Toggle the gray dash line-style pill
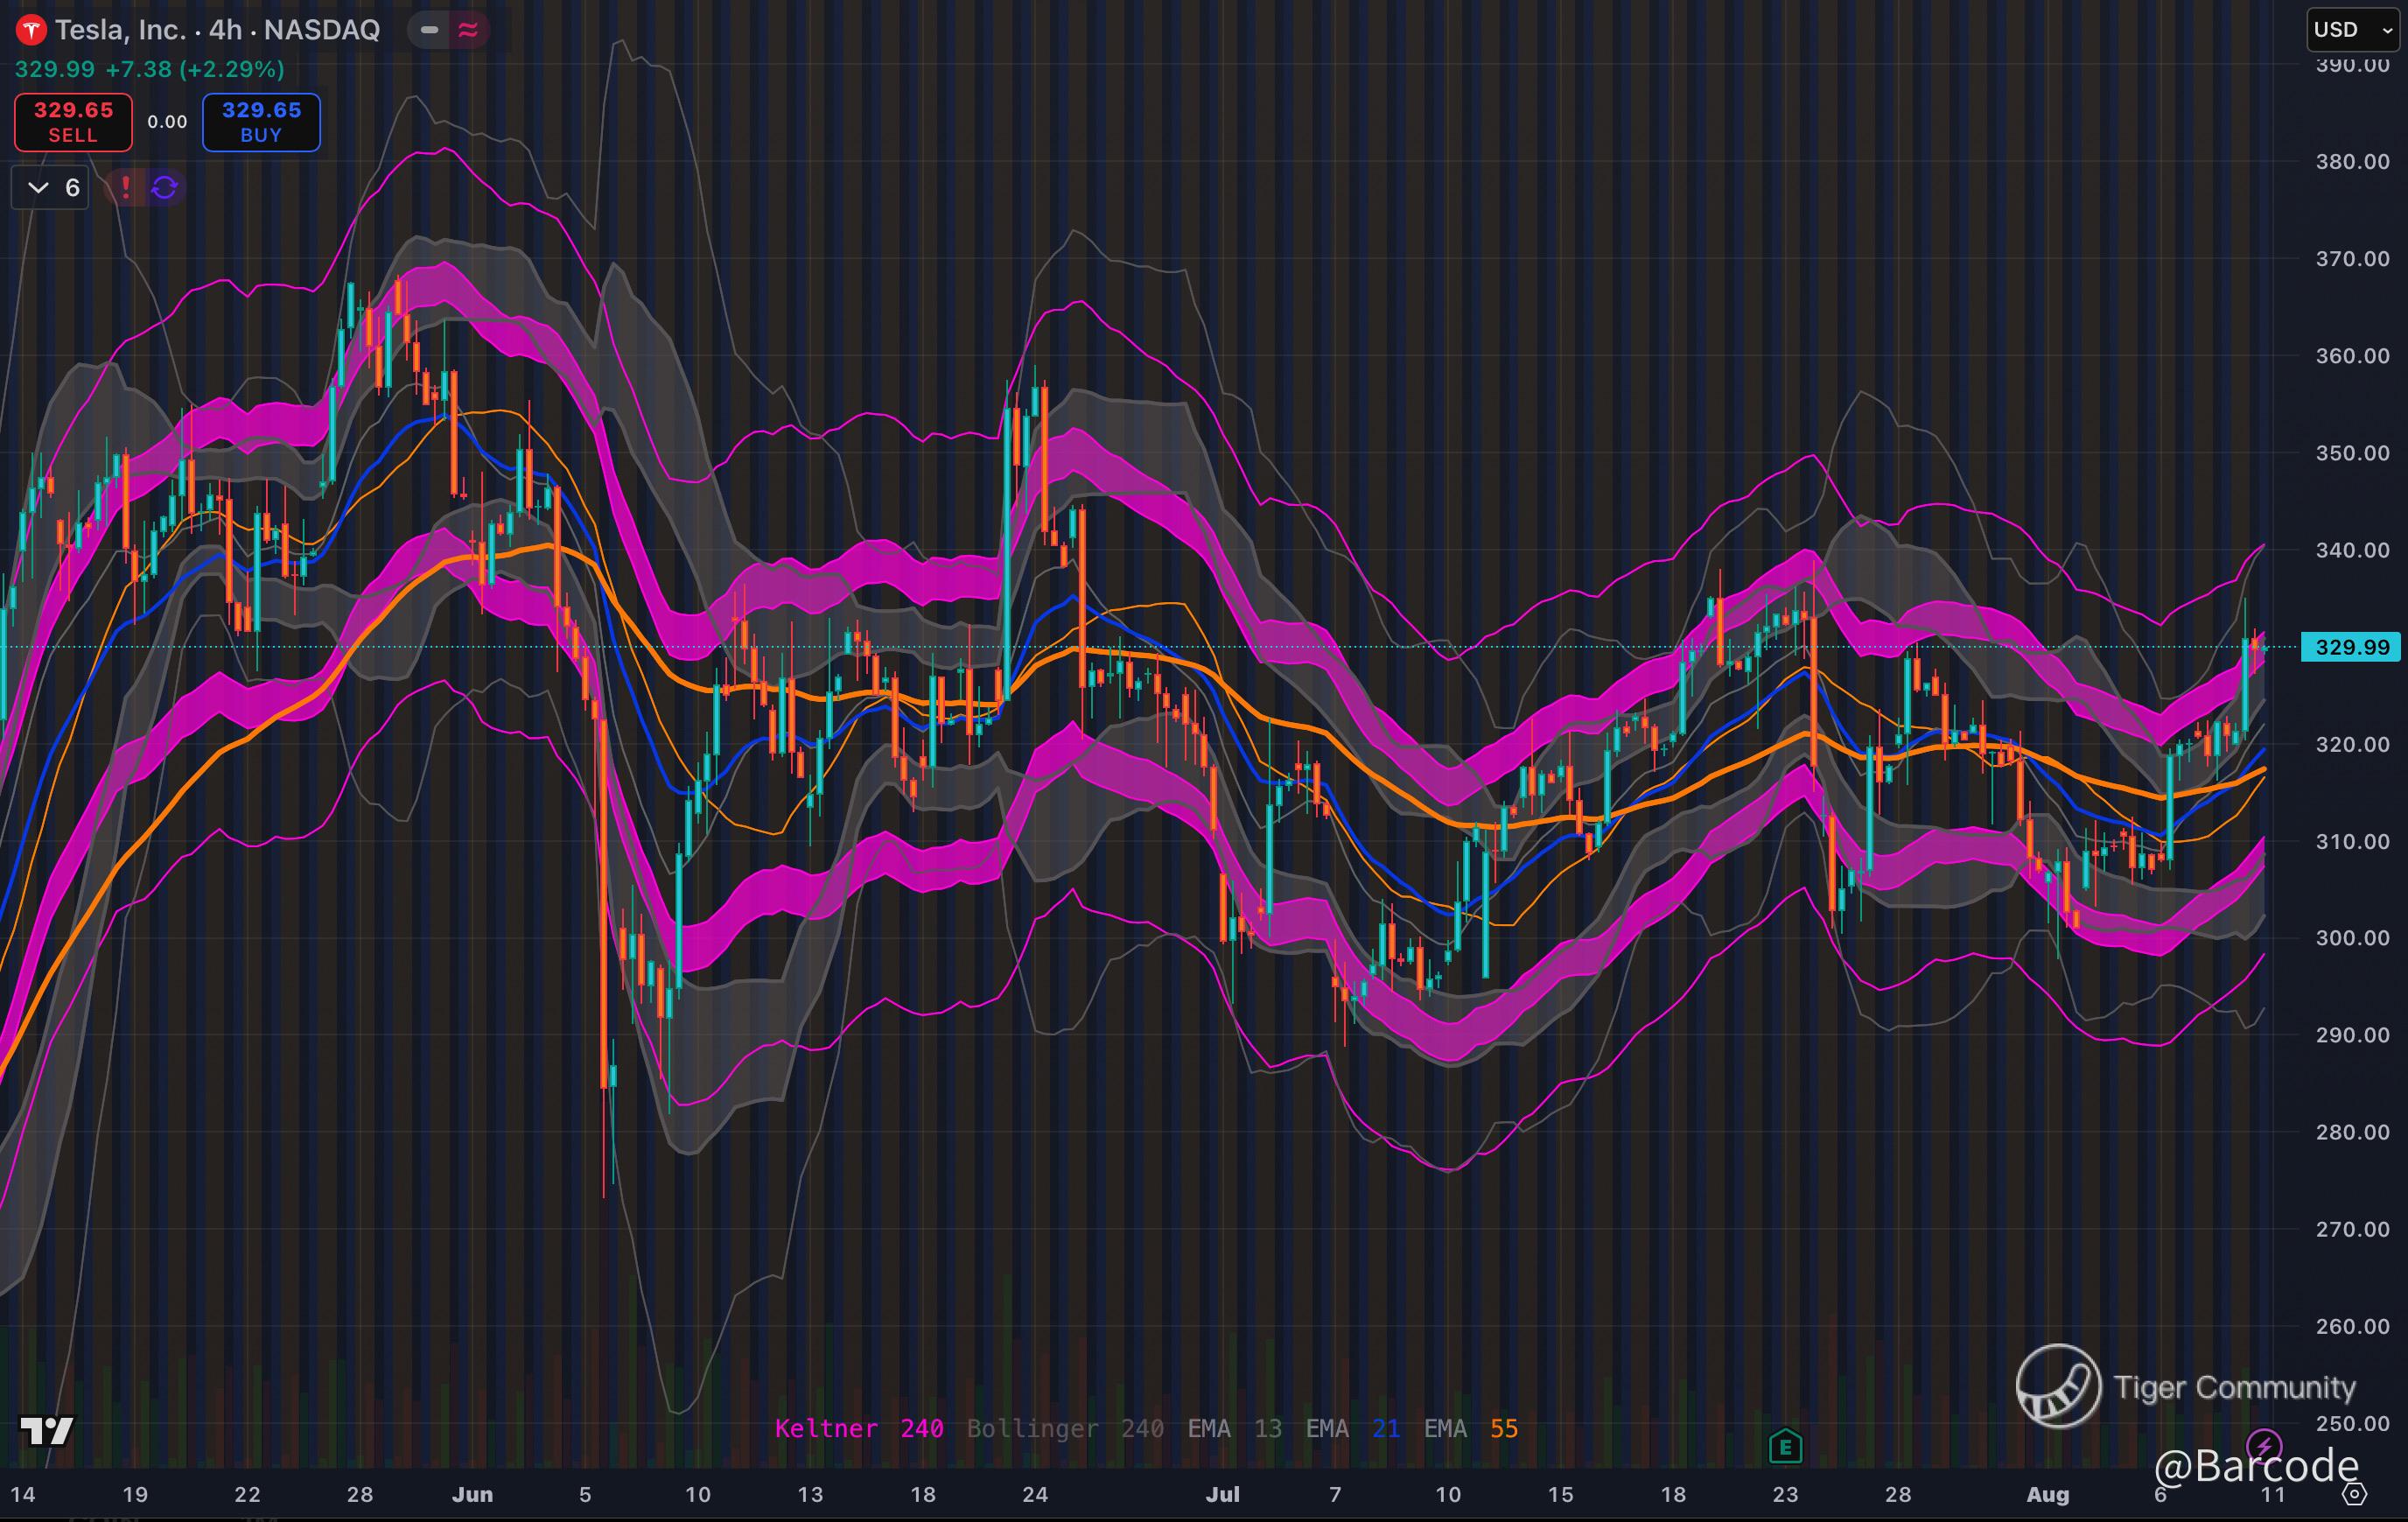Screen dimensions: 2408x1522 429,30
